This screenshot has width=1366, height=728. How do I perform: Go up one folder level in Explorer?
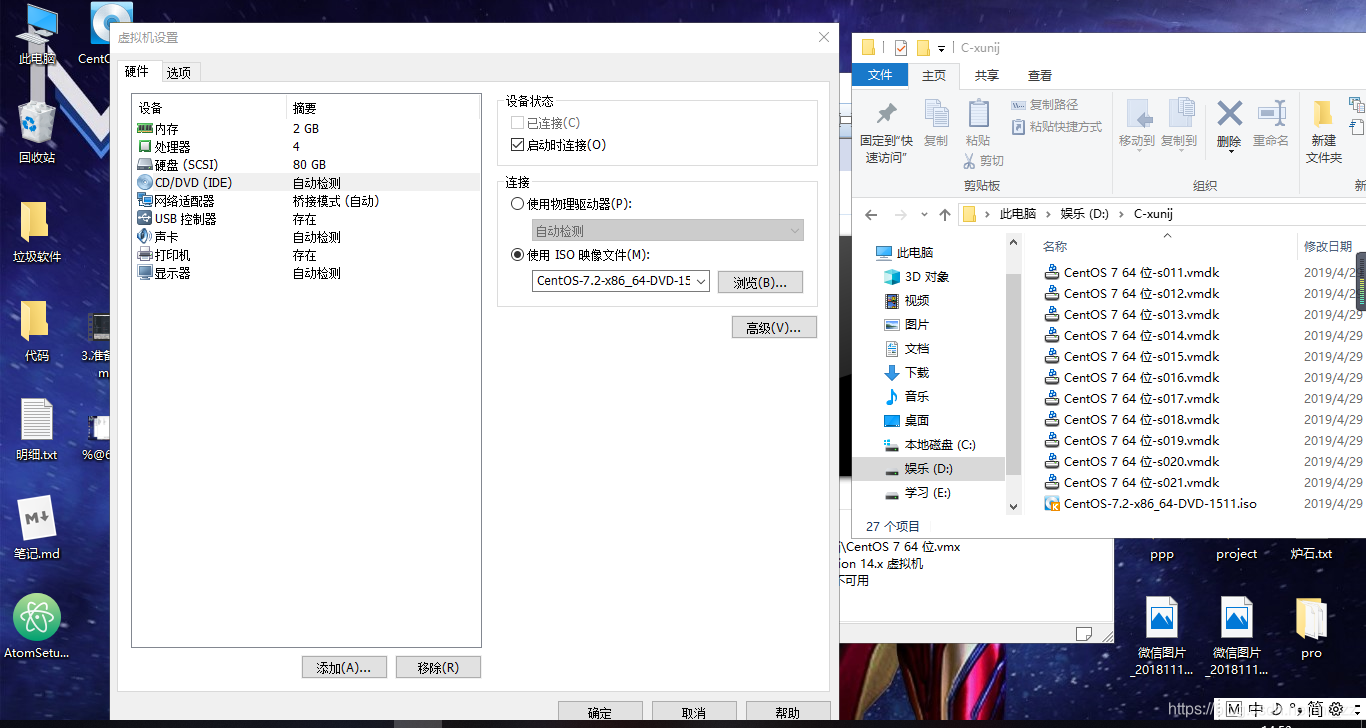tap(945, 214)
